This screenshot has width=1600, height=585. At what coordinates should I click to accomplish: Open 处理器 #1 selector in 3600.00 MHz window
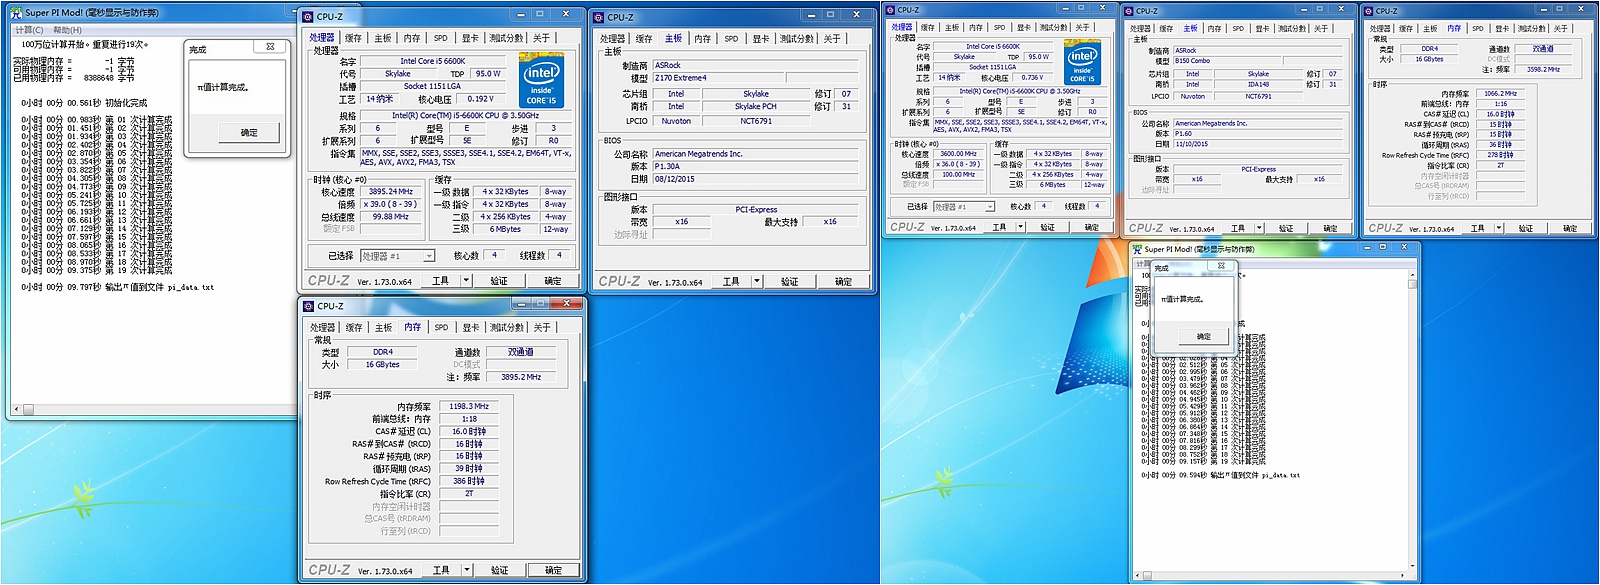(x=964, y=207)
